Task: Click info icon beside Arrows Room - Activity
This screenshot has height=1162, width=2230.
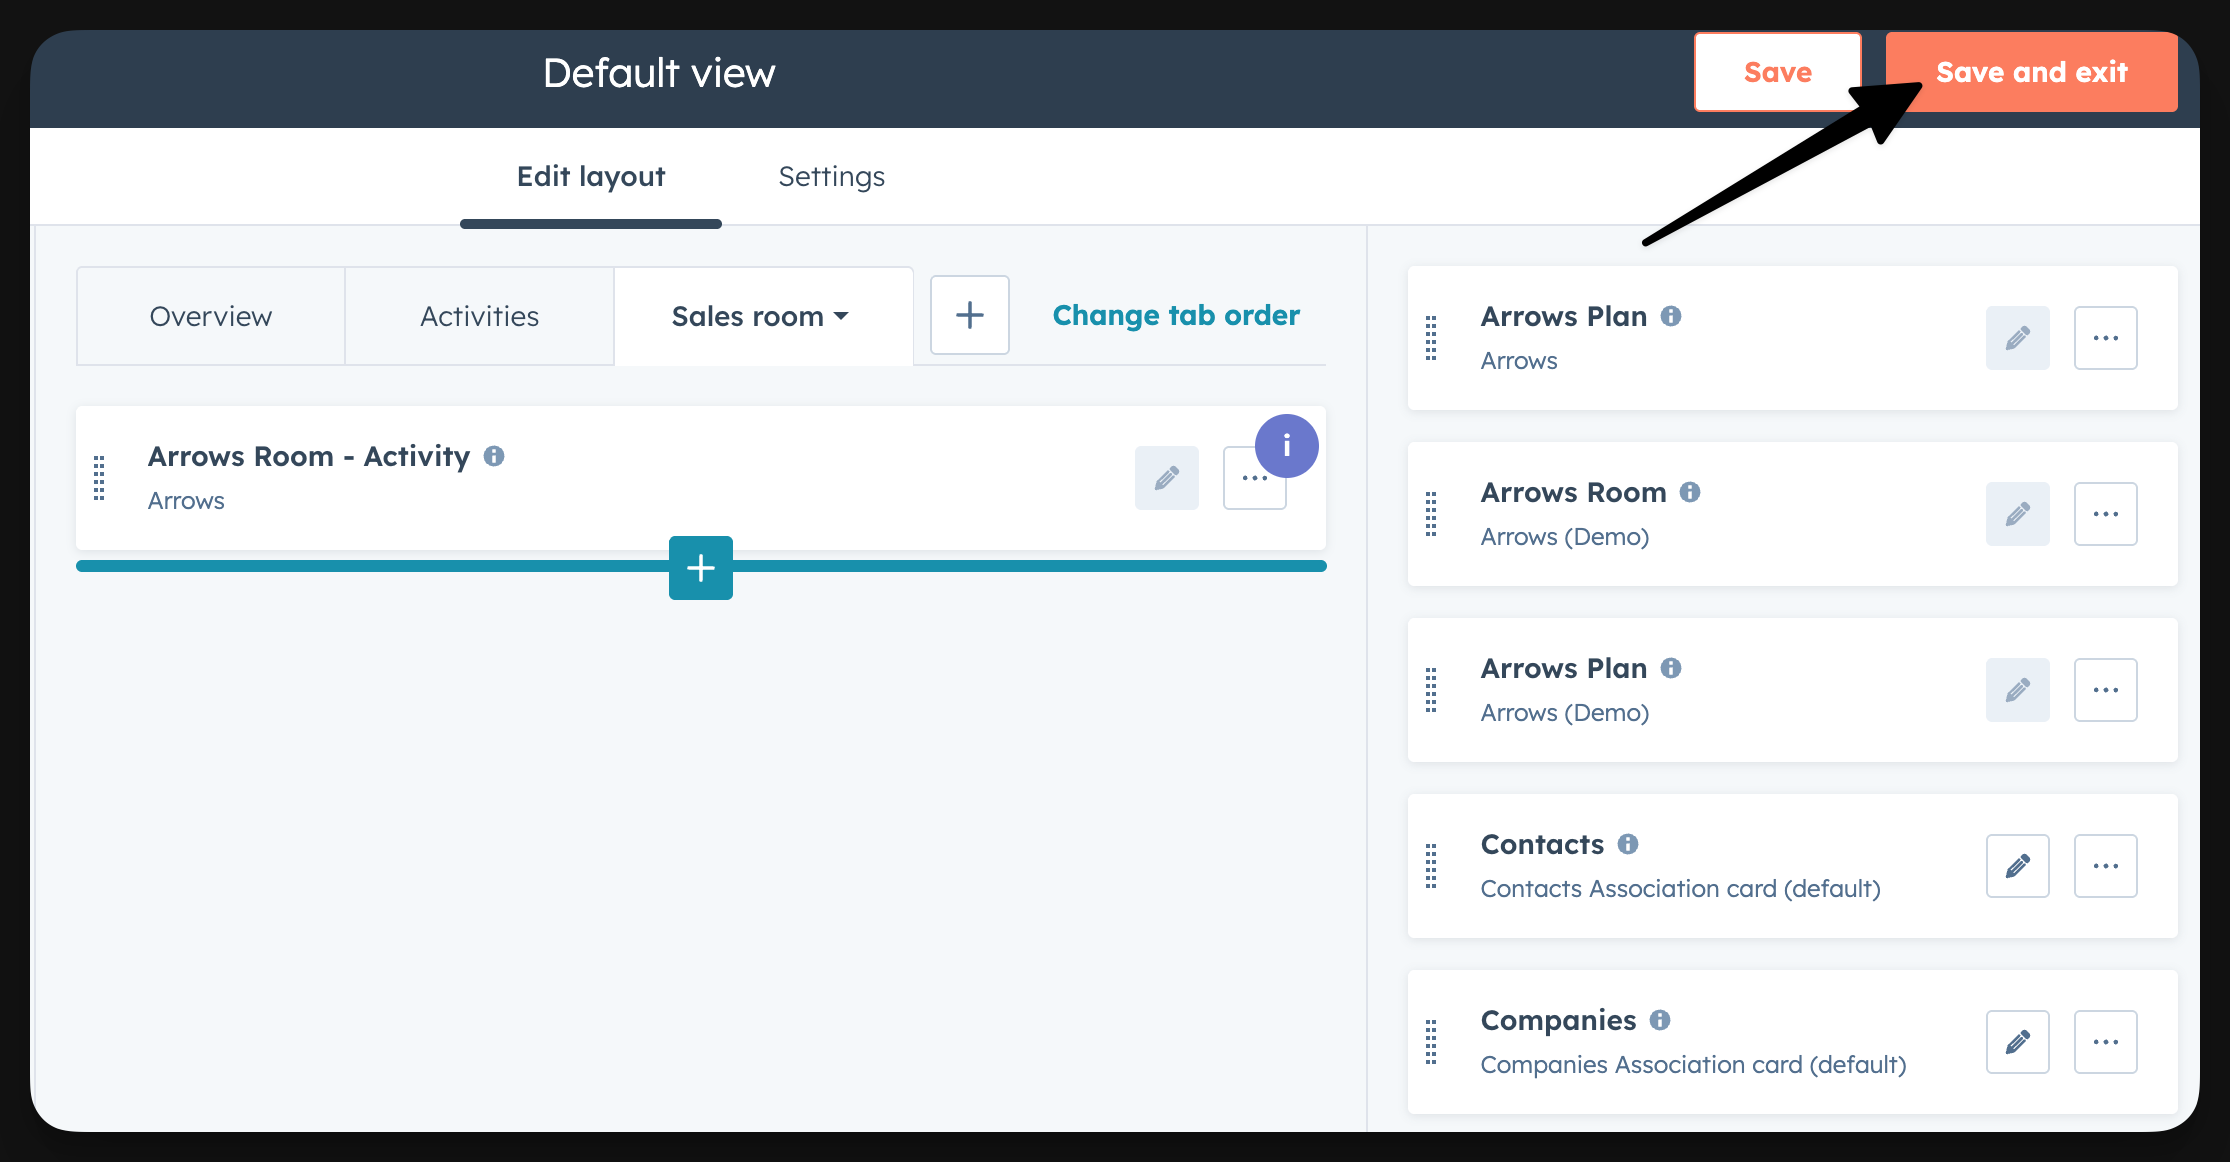Action: (494, 456)
